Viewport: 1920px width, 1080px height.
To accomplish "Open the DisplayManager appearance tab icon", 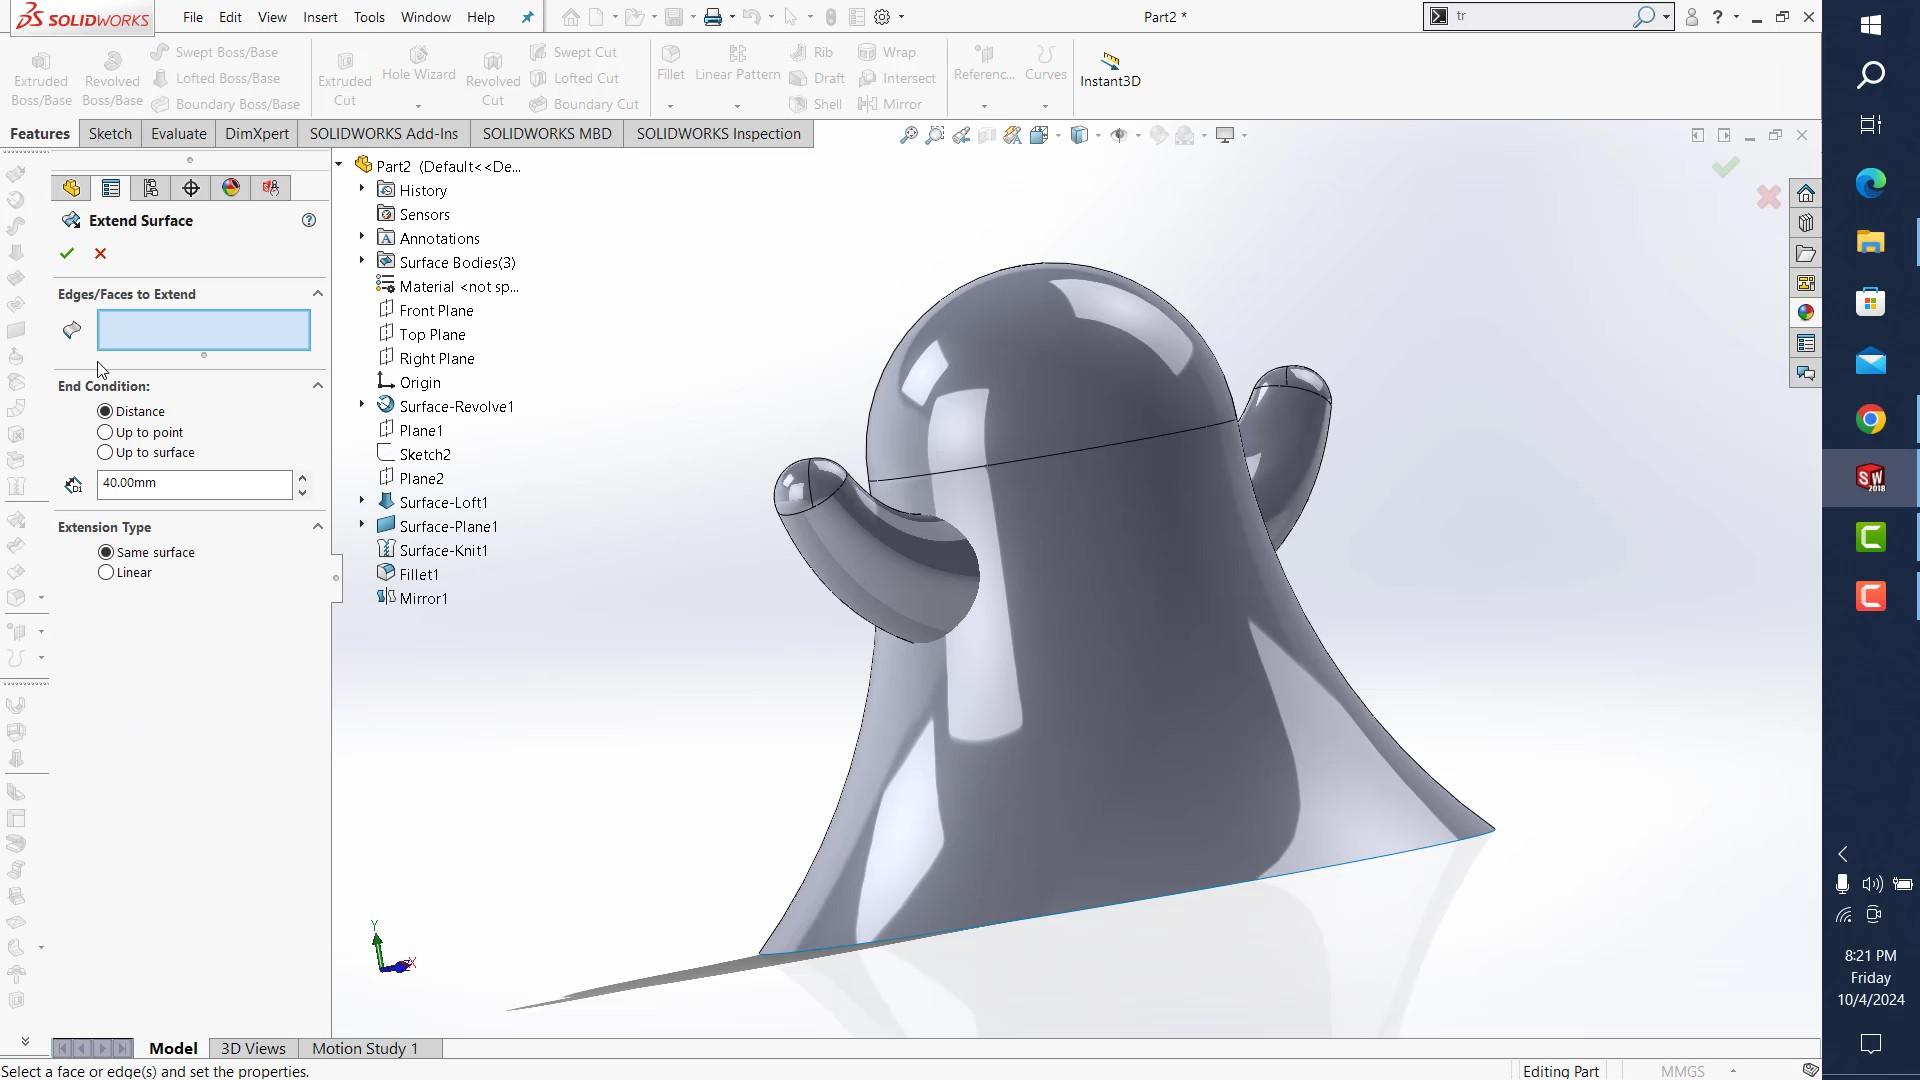I will coord(231,188).
